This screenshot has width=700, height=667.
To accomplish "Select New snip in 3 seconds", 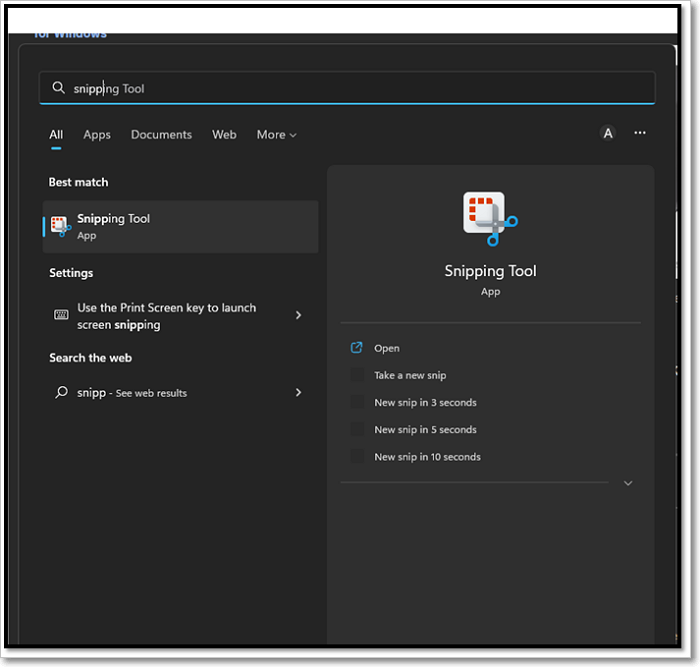I will [x=425, y=402].
